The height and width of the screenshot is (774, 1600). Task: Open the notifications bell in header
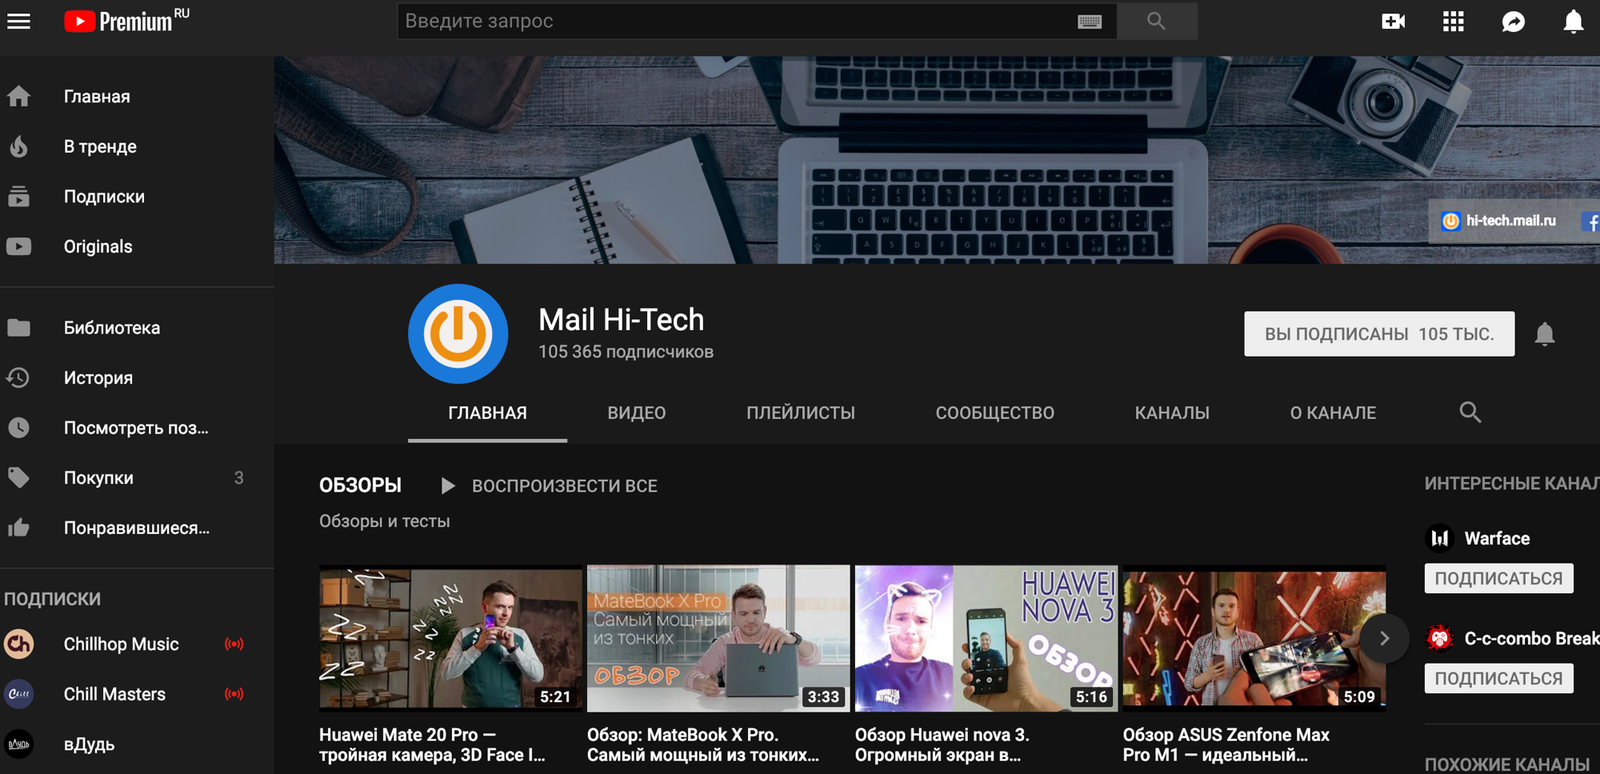coord(1573,21)
